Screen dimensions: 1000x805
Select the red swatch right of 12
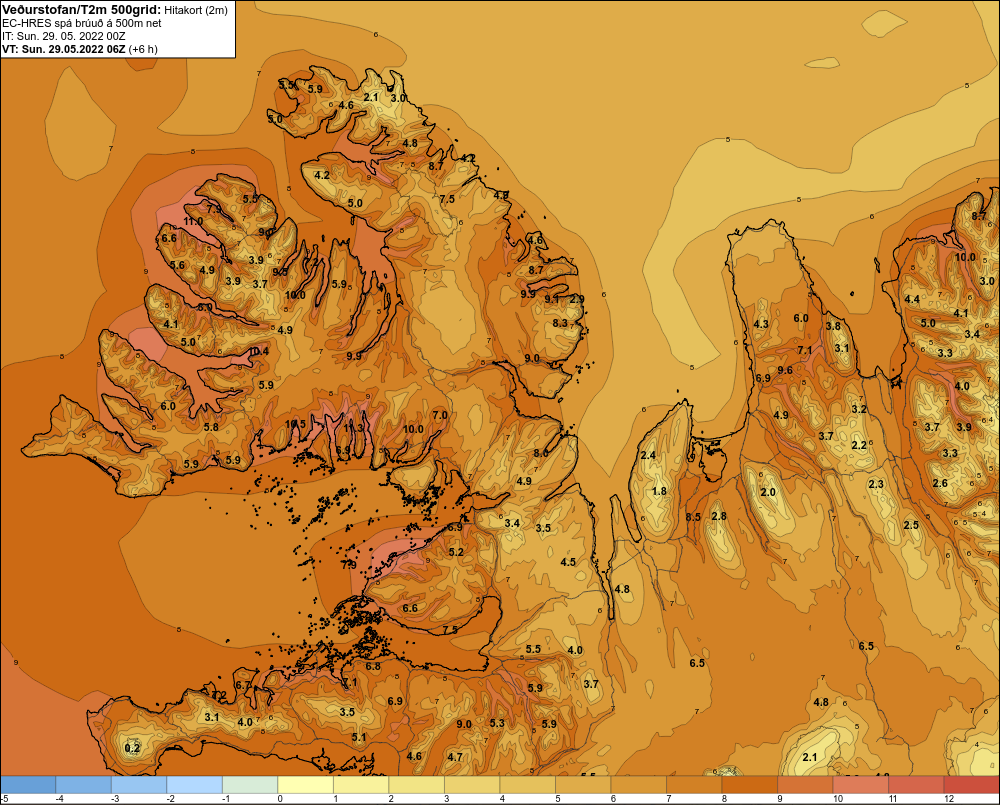[971, 785]
